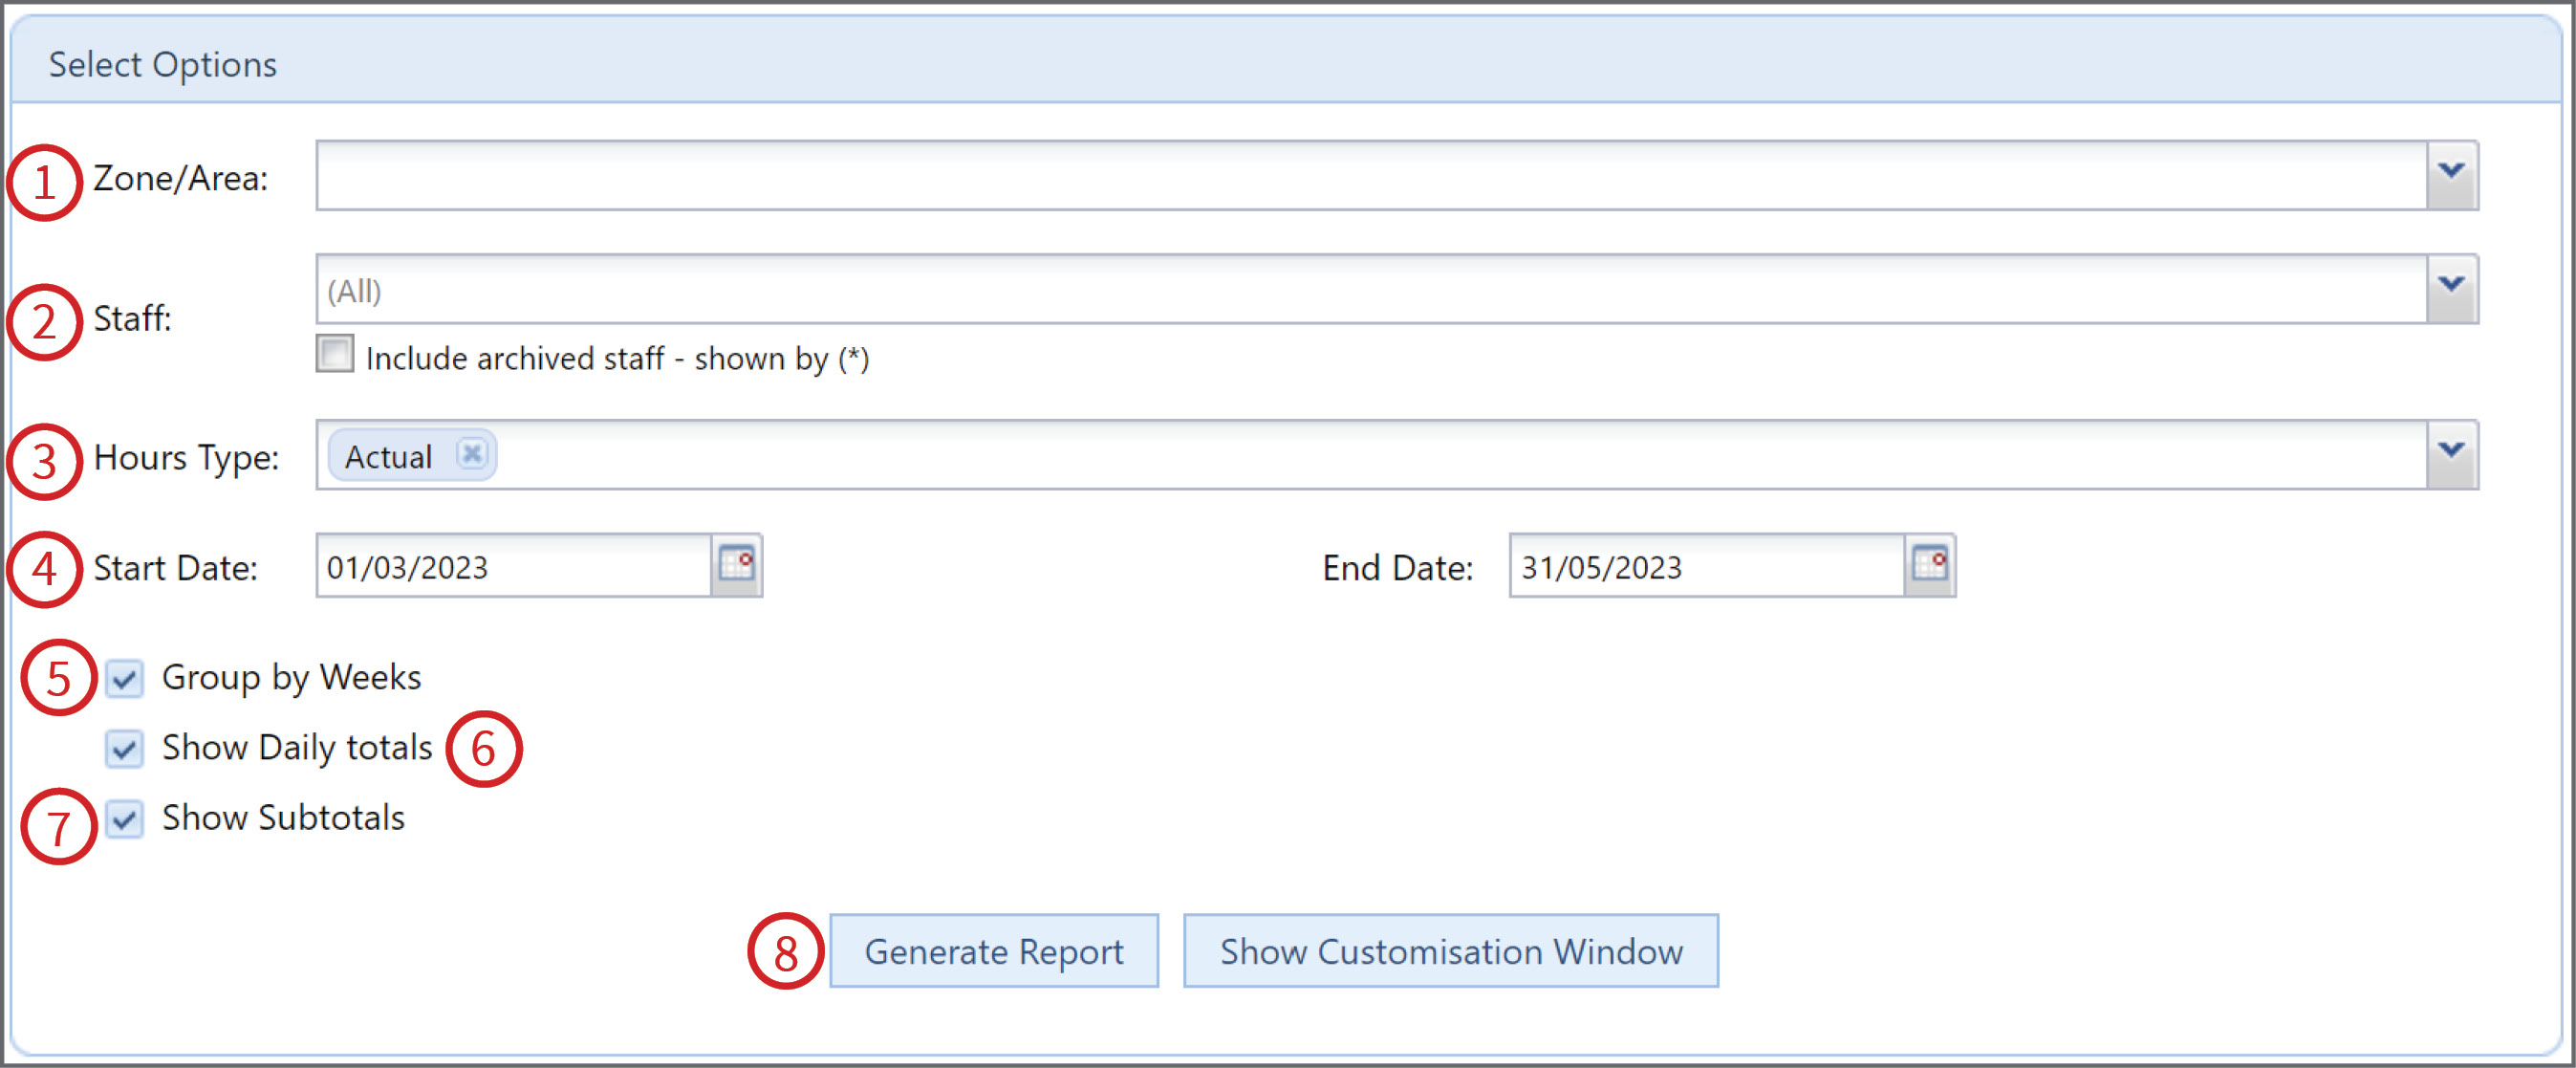Remove the Actual chip via its x icon
2576x1068 pixels.
tap(473, 455)
